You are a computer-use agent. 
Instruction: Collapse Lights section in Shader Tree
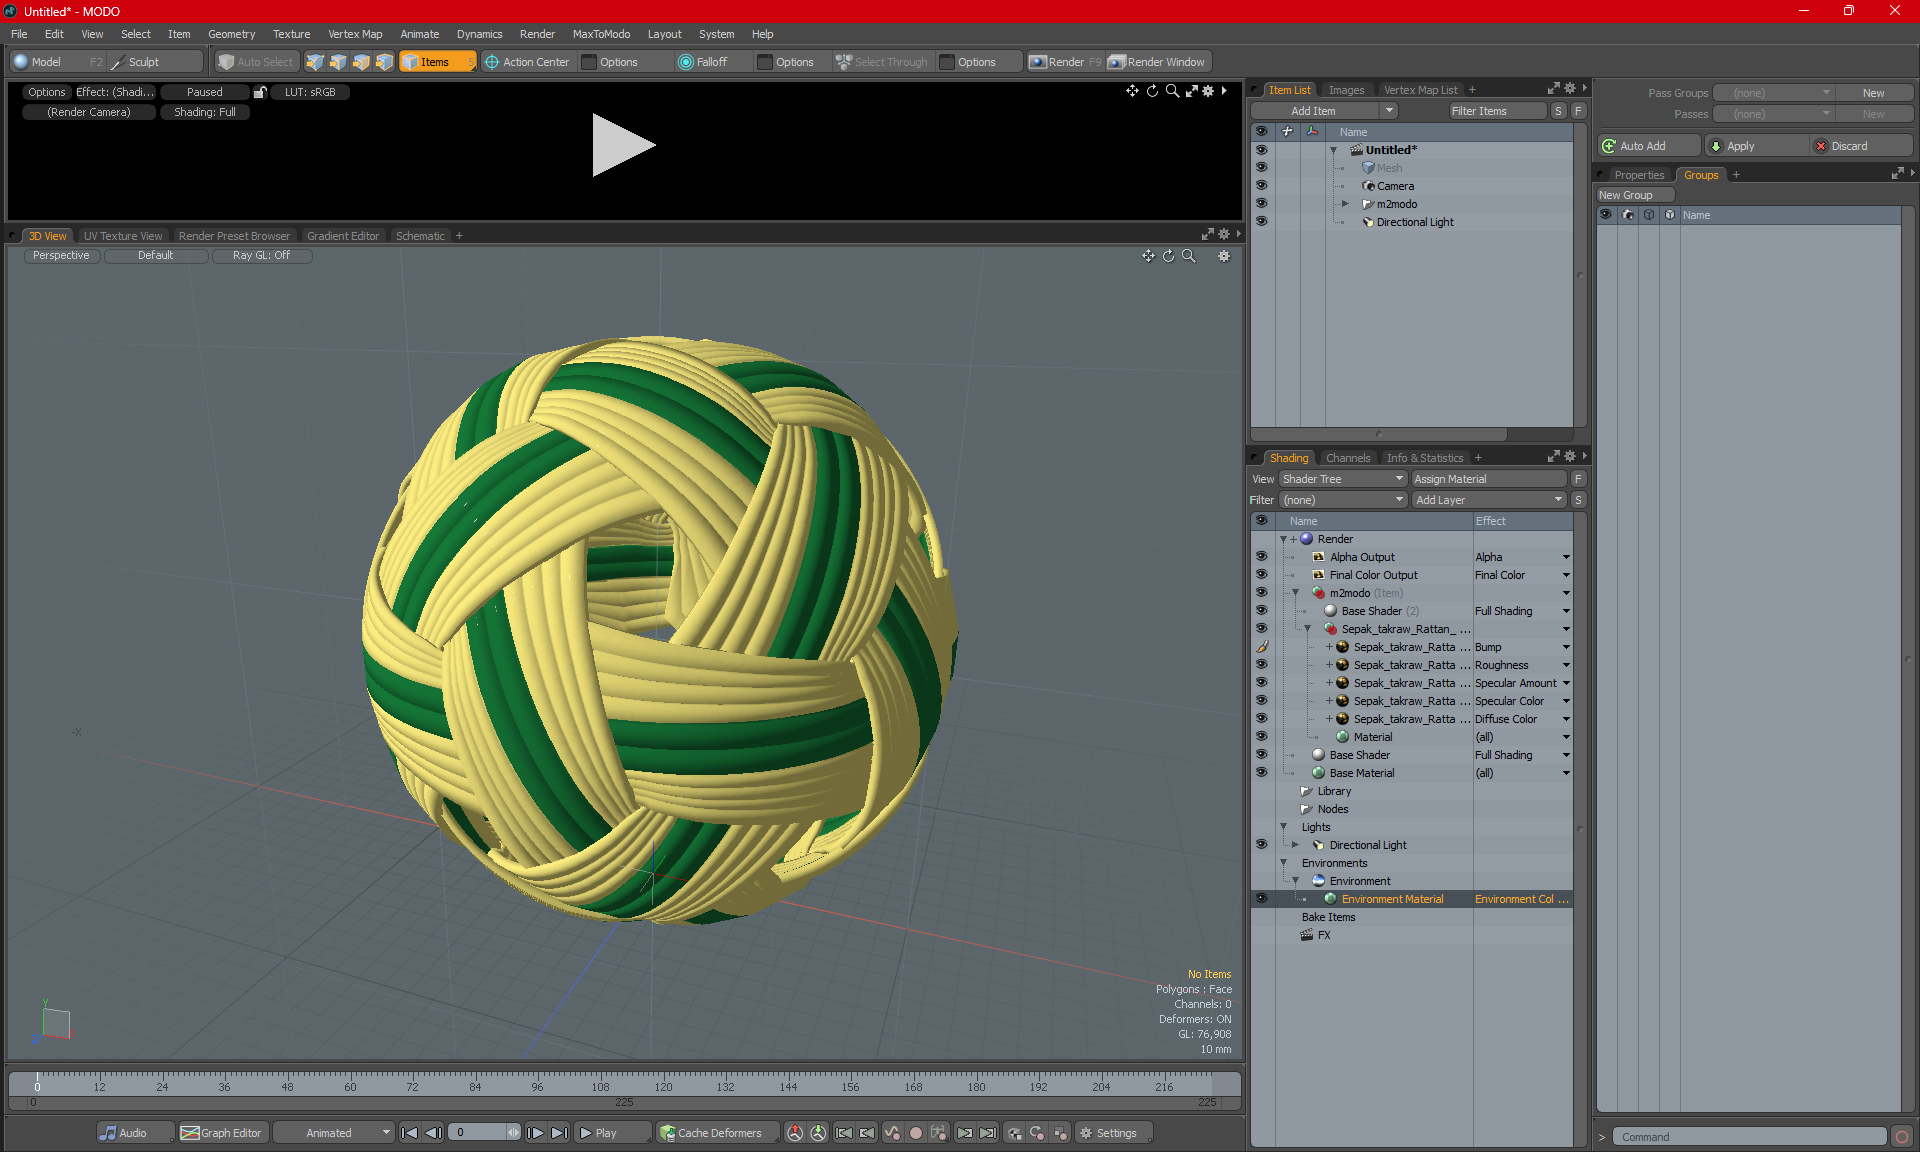pyautogui.click(x=1283, y=827)
